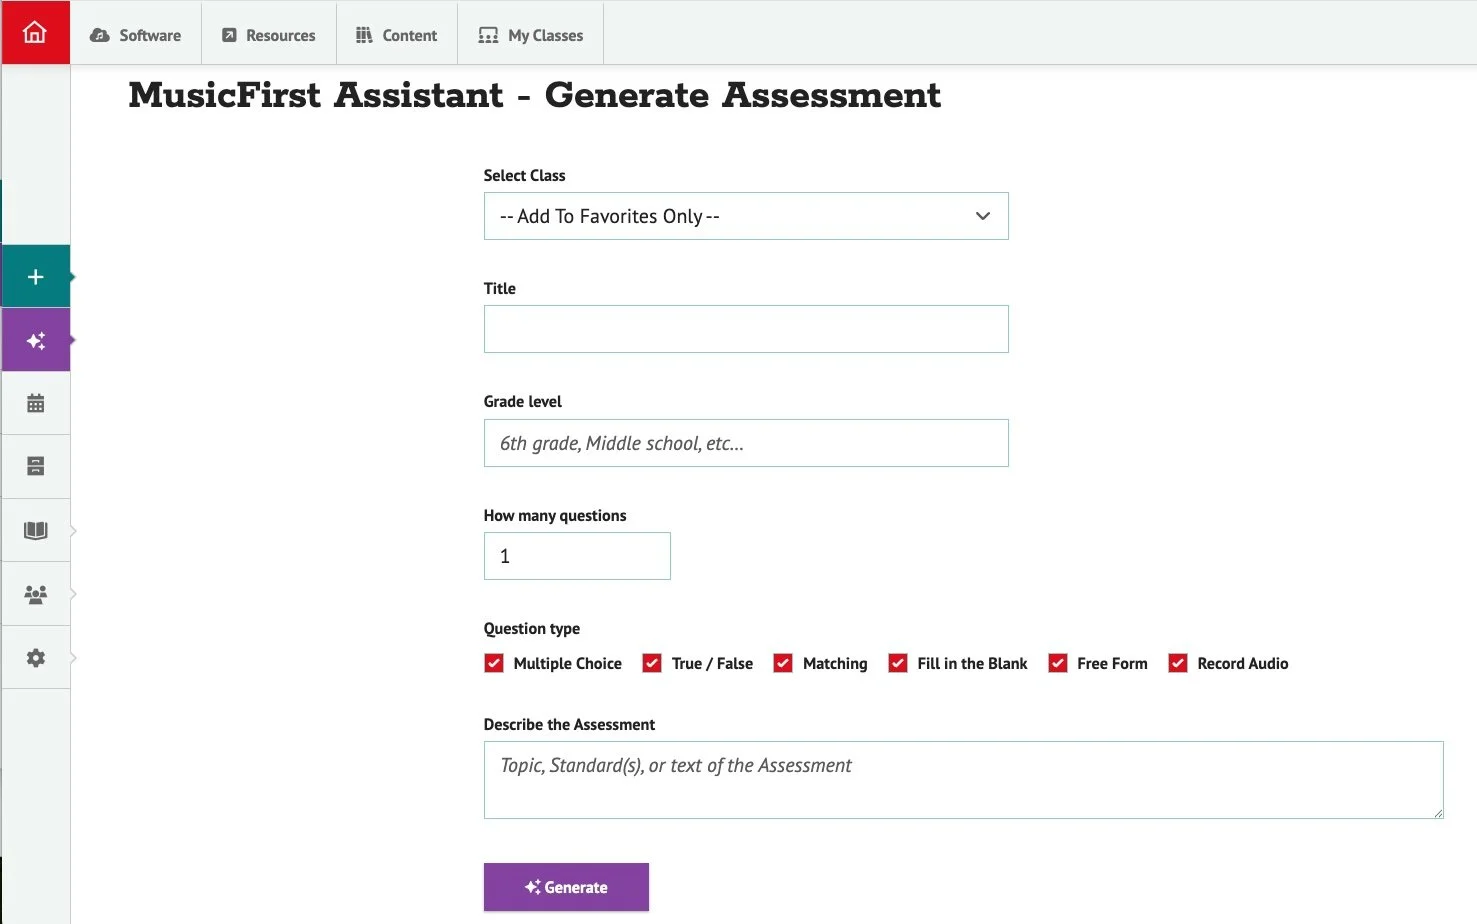Focus the Grade level text field
Image resolution: width=1477 pixels, height=924 pixels.
point(745,443)
